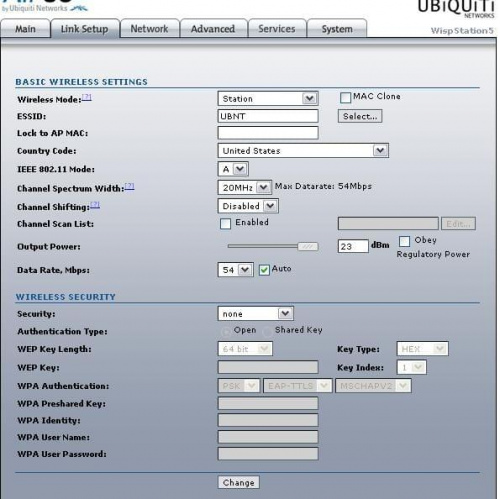Viewport: 500px width, 499px height.
Task: Click the 'WispStation5' device name text
Action: pyautogui.click(x=462, y=31)
